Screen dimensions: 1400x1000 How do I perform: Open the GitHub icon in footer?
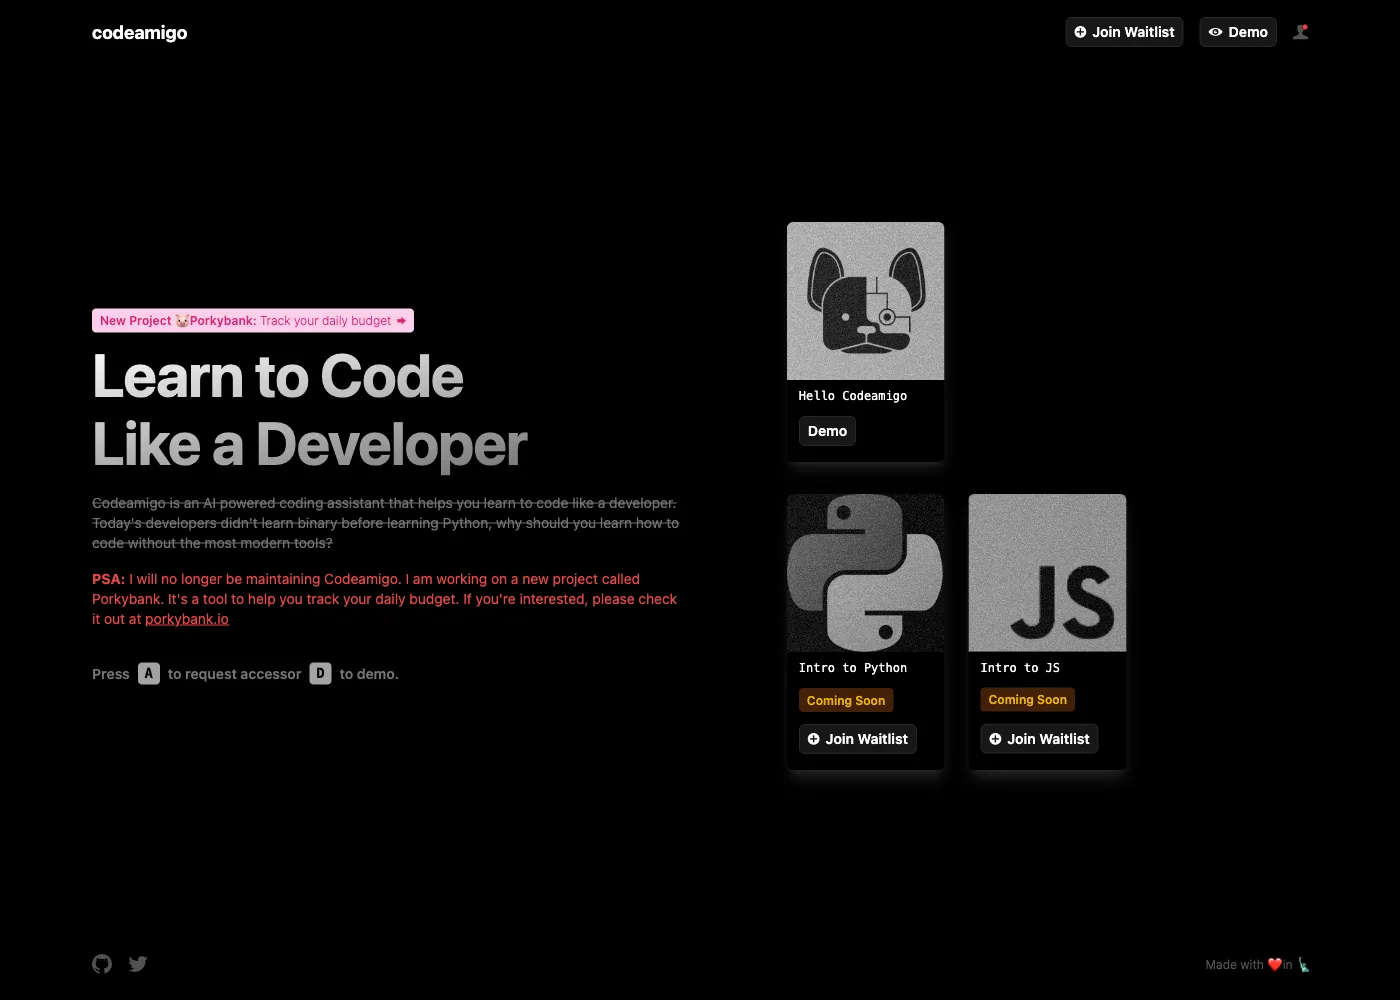point(102,964)
